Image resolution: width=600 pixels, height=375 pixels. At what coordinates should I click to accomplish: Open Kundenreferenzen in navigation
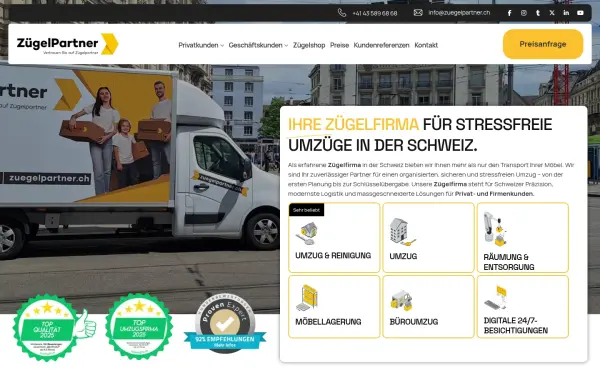click(x=381, y=45)
